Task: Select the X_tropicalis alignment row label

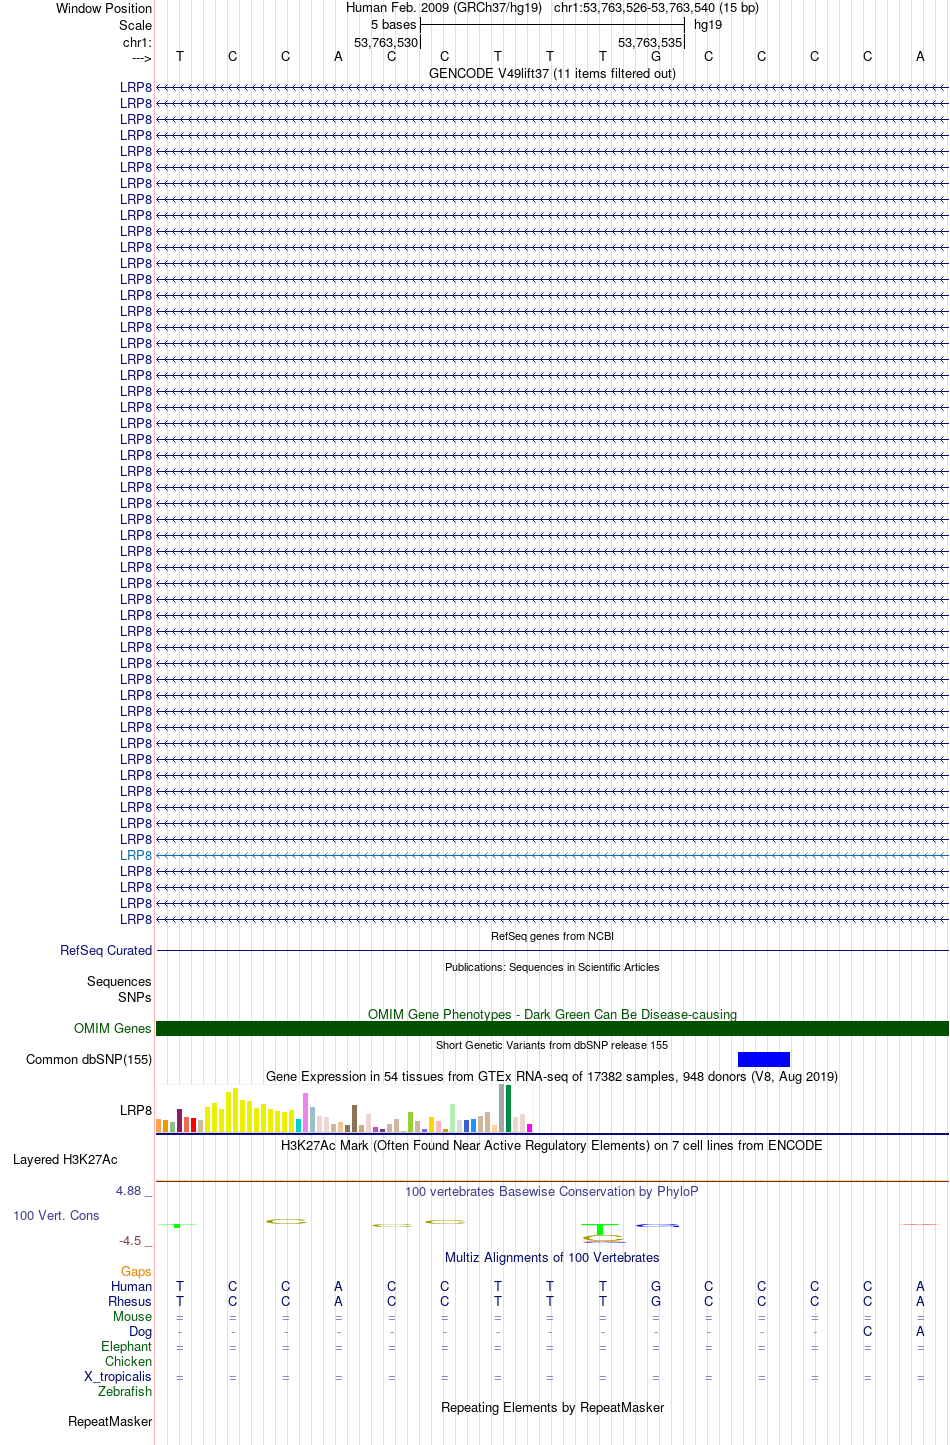Action: (x=118, y=1376)
